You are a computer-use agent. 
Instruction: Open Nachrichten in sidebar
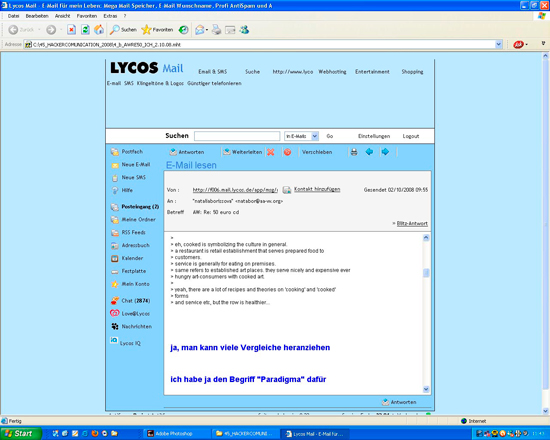pos(132,326)
